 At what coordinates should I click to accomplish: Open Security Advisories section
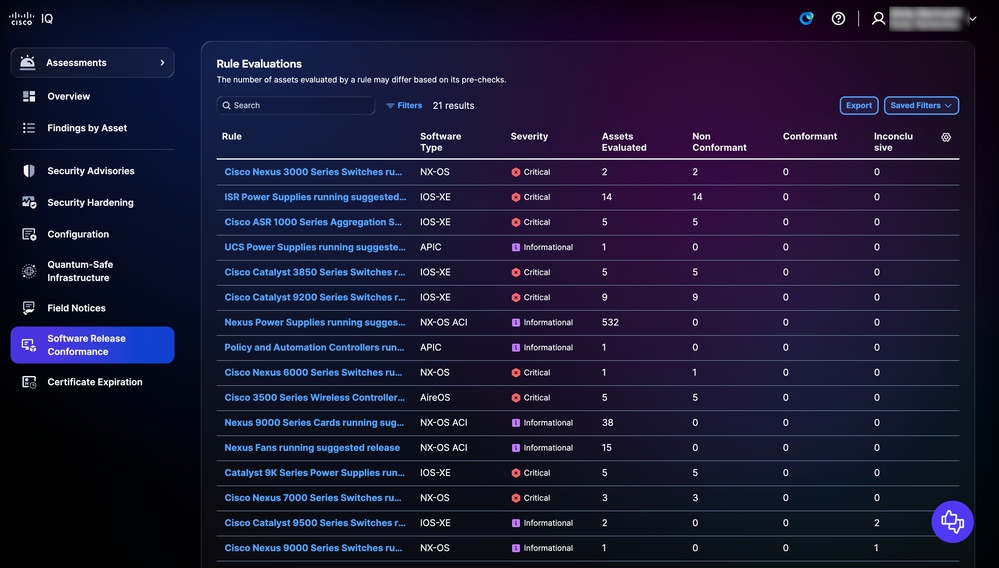90,171
